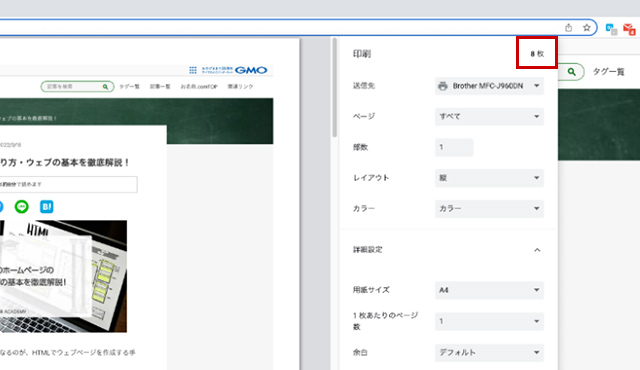Click the 部数 copies input field
640x370 pixels.
click(x=454, y=147)
